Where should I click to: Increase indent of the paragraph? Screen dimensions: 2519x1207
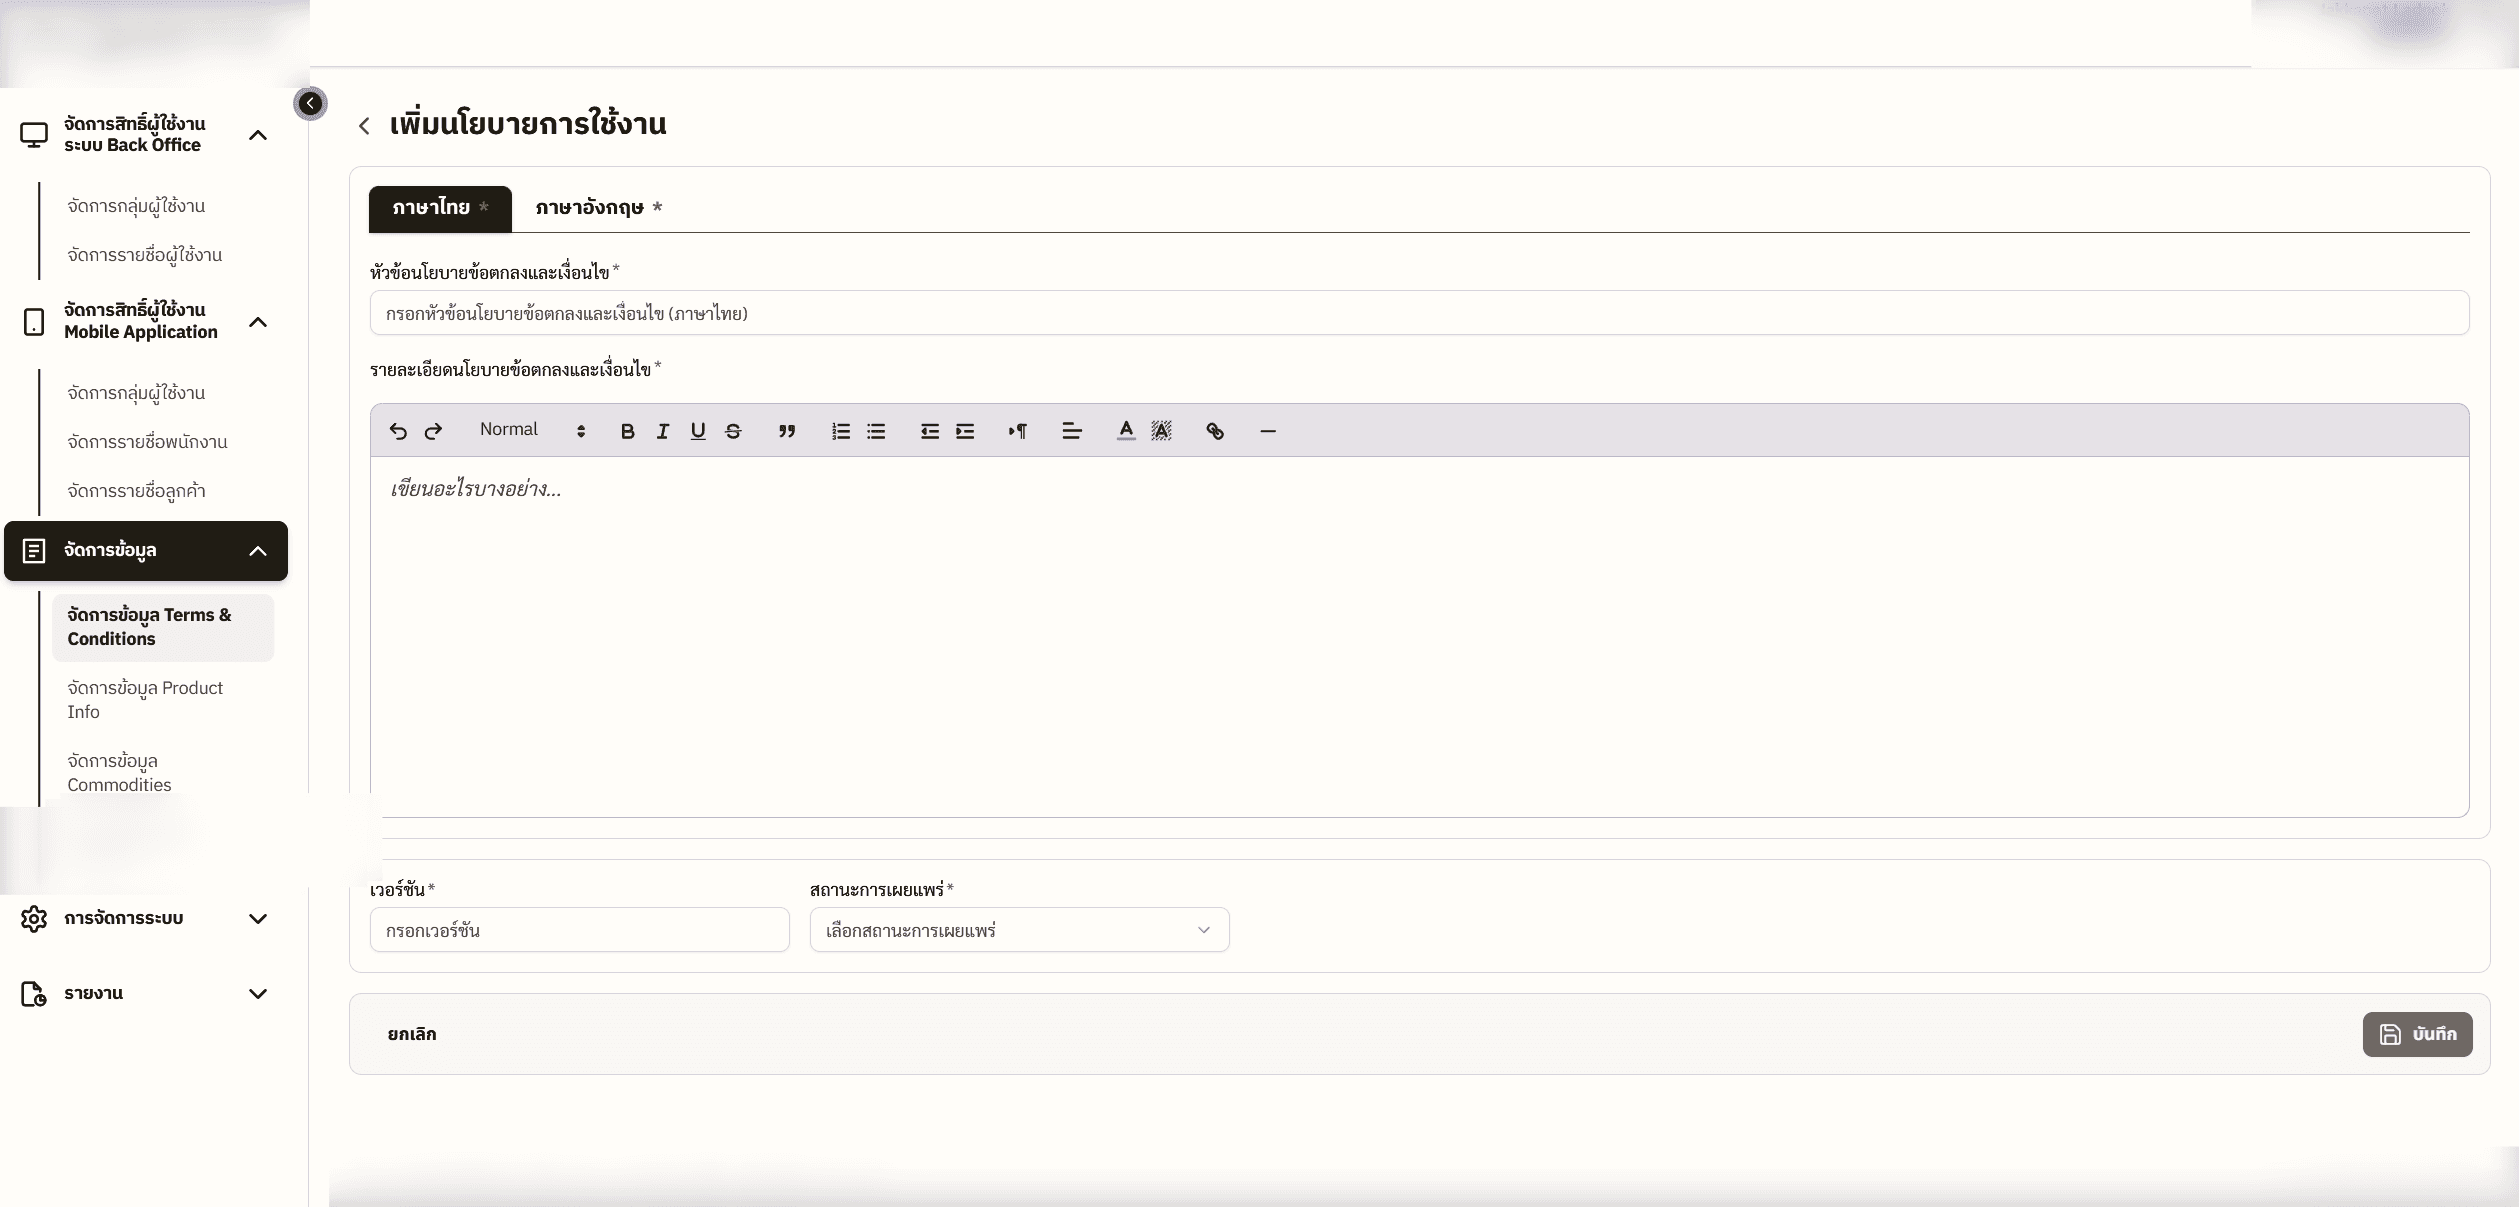pos(965,431)
